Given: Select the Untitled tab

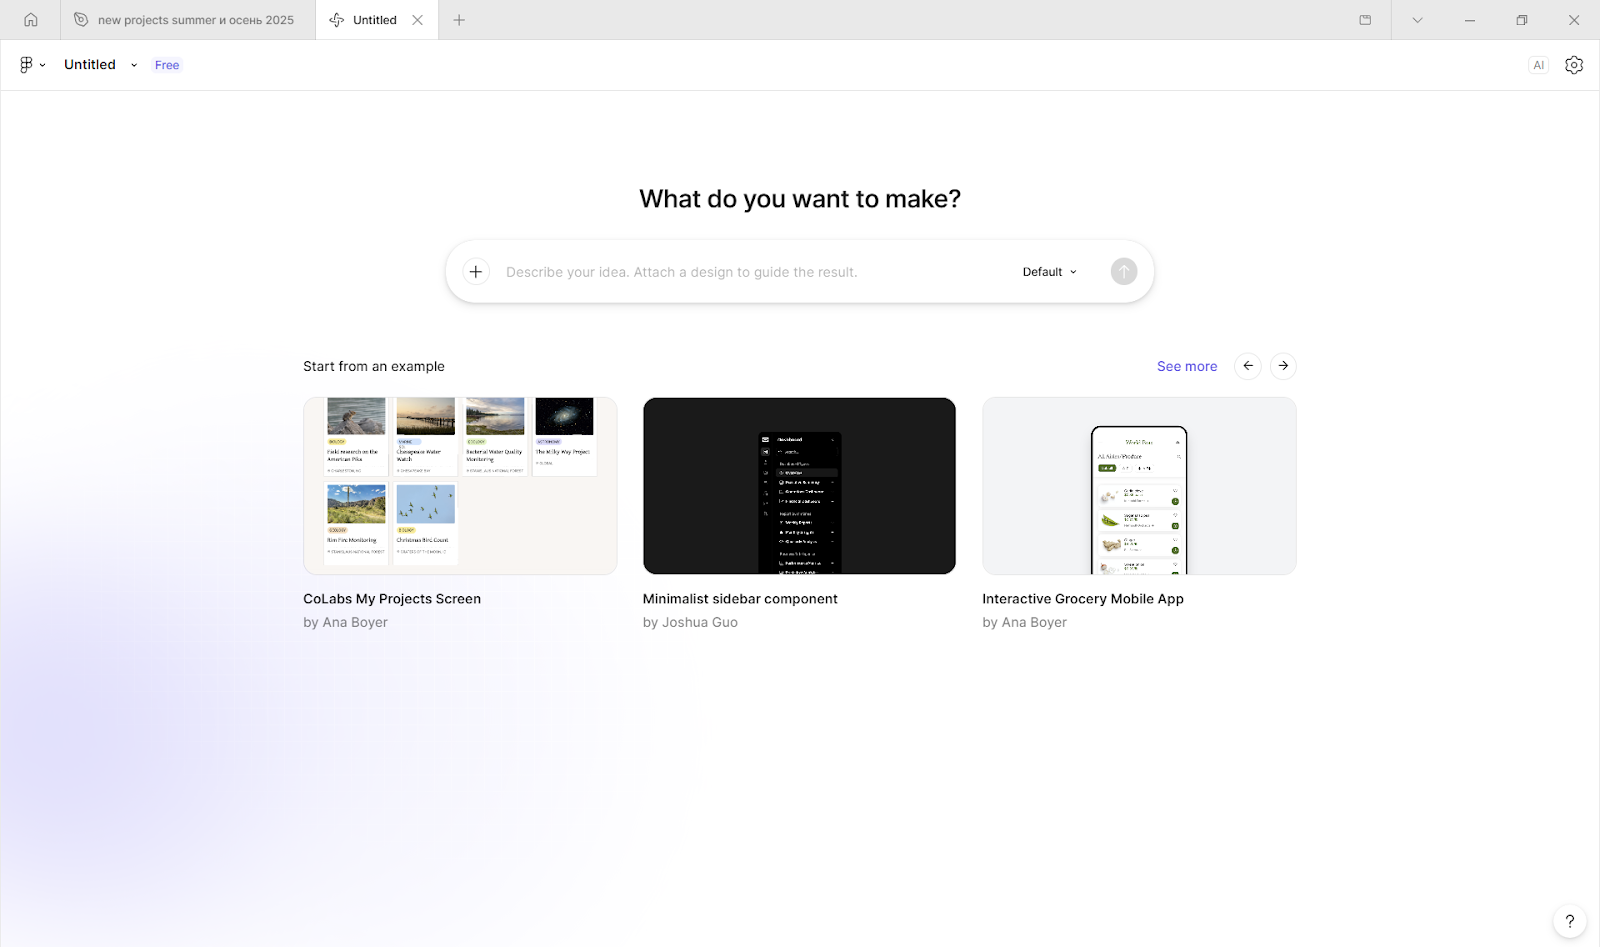Looking at the screenshot, I should (374, 19).
